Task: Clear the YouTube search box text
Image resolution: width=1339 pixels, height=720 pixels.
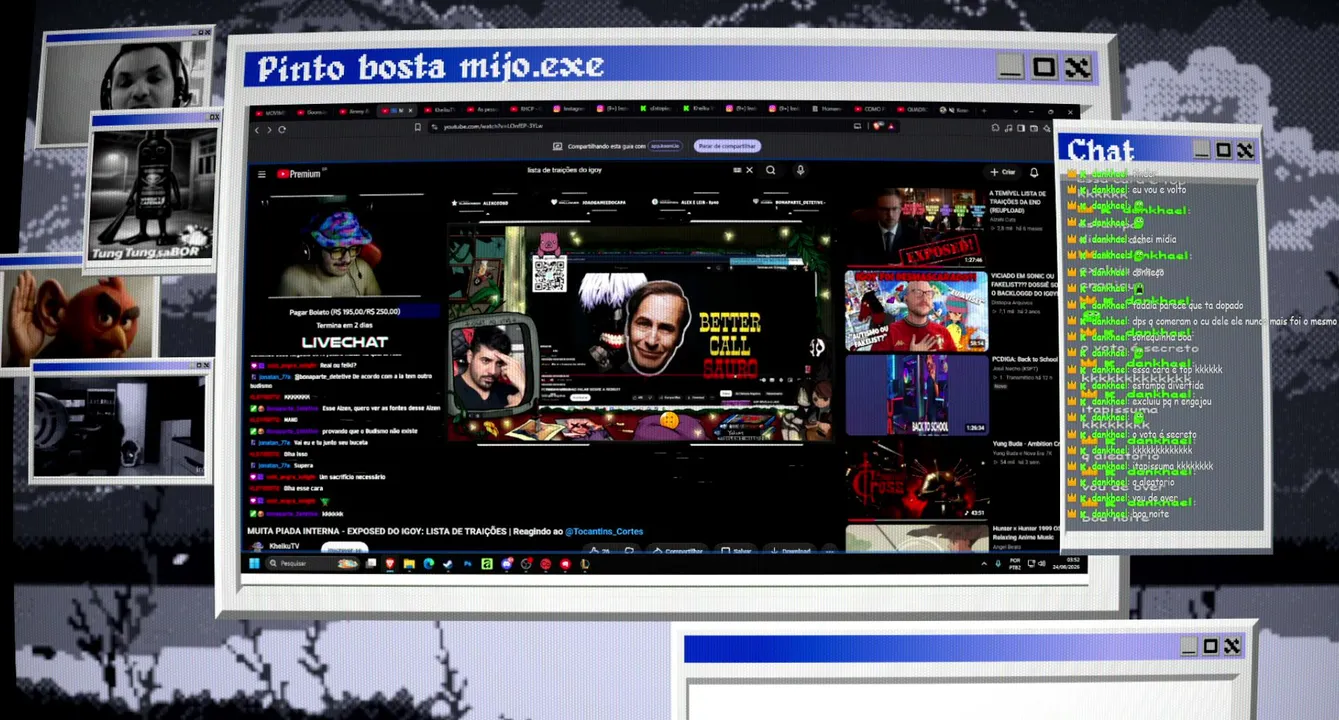Action: click(x=749, y=170)
